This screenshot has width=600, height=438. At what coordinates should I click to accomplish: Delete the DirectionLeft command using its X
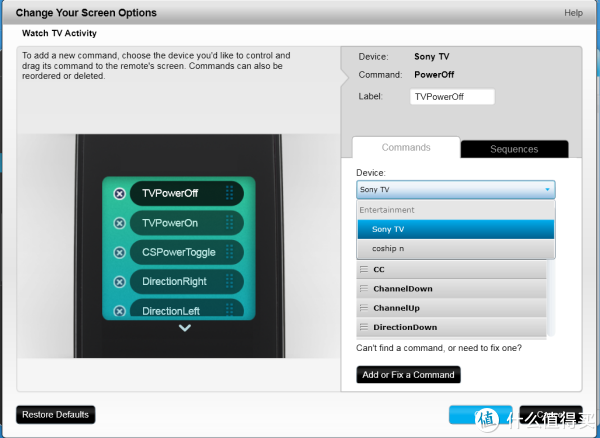tap(120, 311)
